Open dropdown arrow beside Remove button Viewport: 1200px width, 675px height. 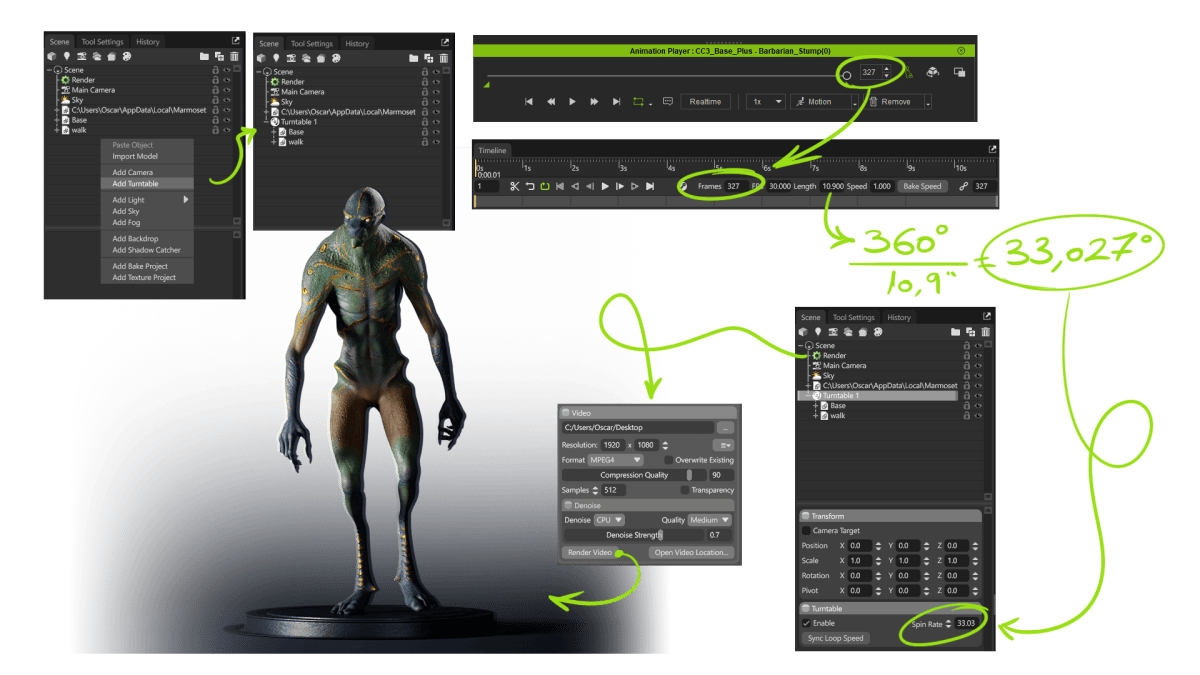tap(928, 102)
